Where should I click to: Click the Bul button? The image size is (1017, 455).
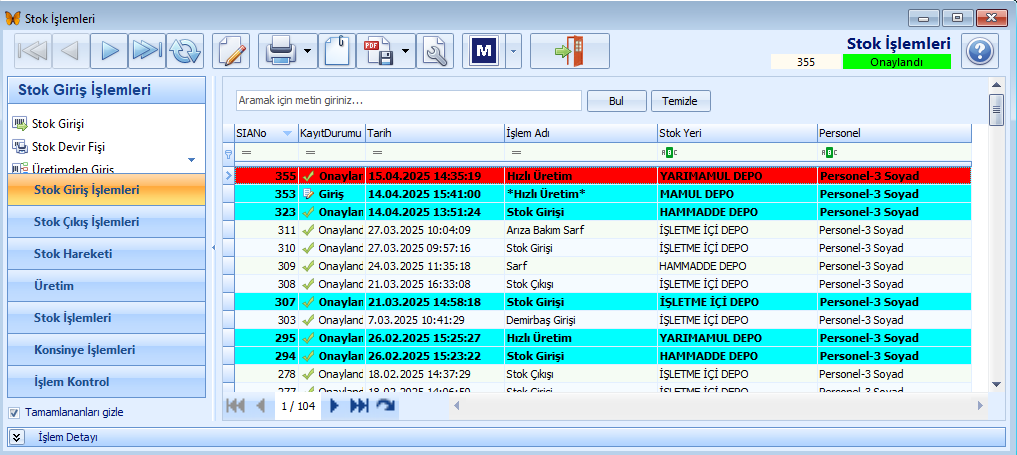(x=617, y=101)
